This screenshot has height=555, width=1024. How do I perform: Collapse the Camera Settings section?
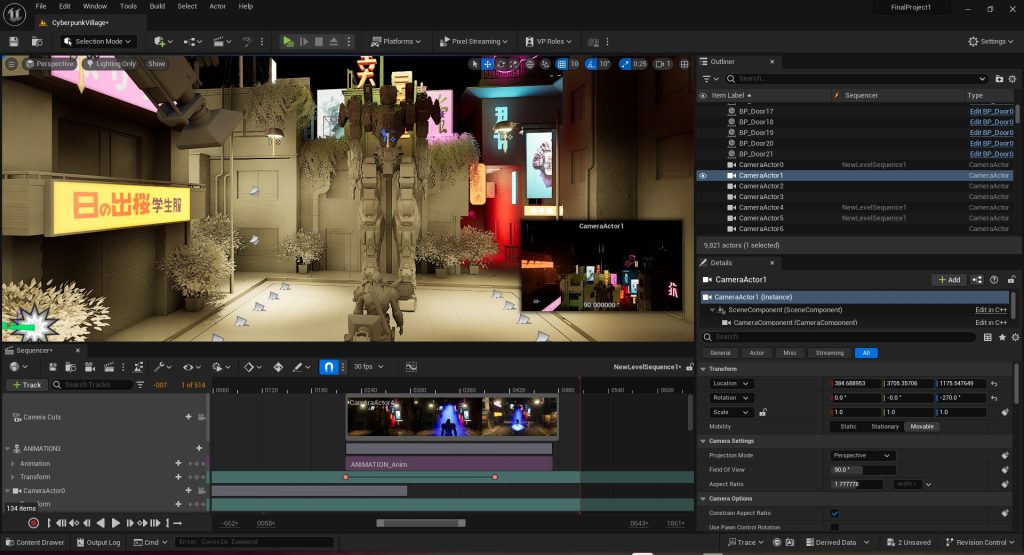703,441
